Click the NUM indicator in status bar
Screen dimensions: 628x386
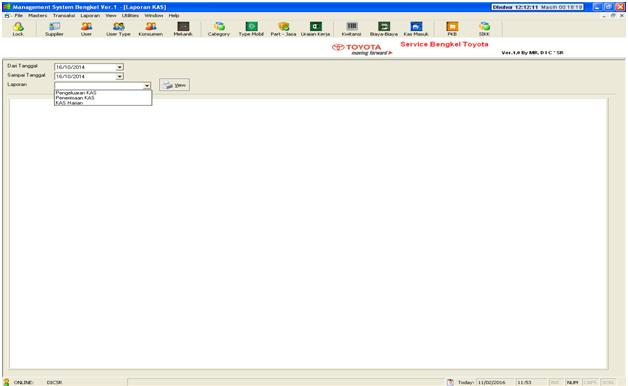[x=572, y=382]
